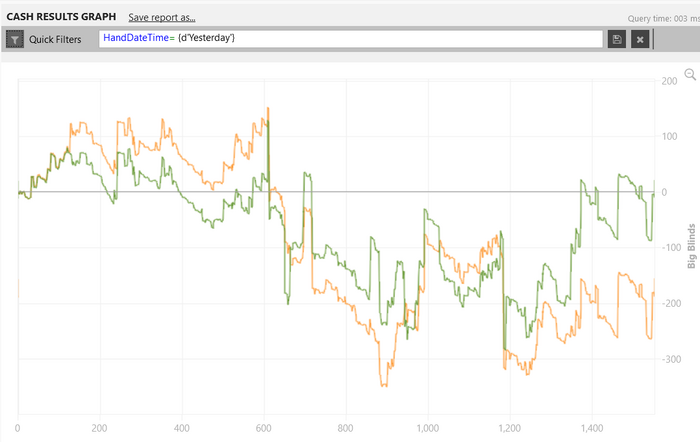Open the Save report as link
The width and height of the screenshot is (700, 442).
click(162, 17)
